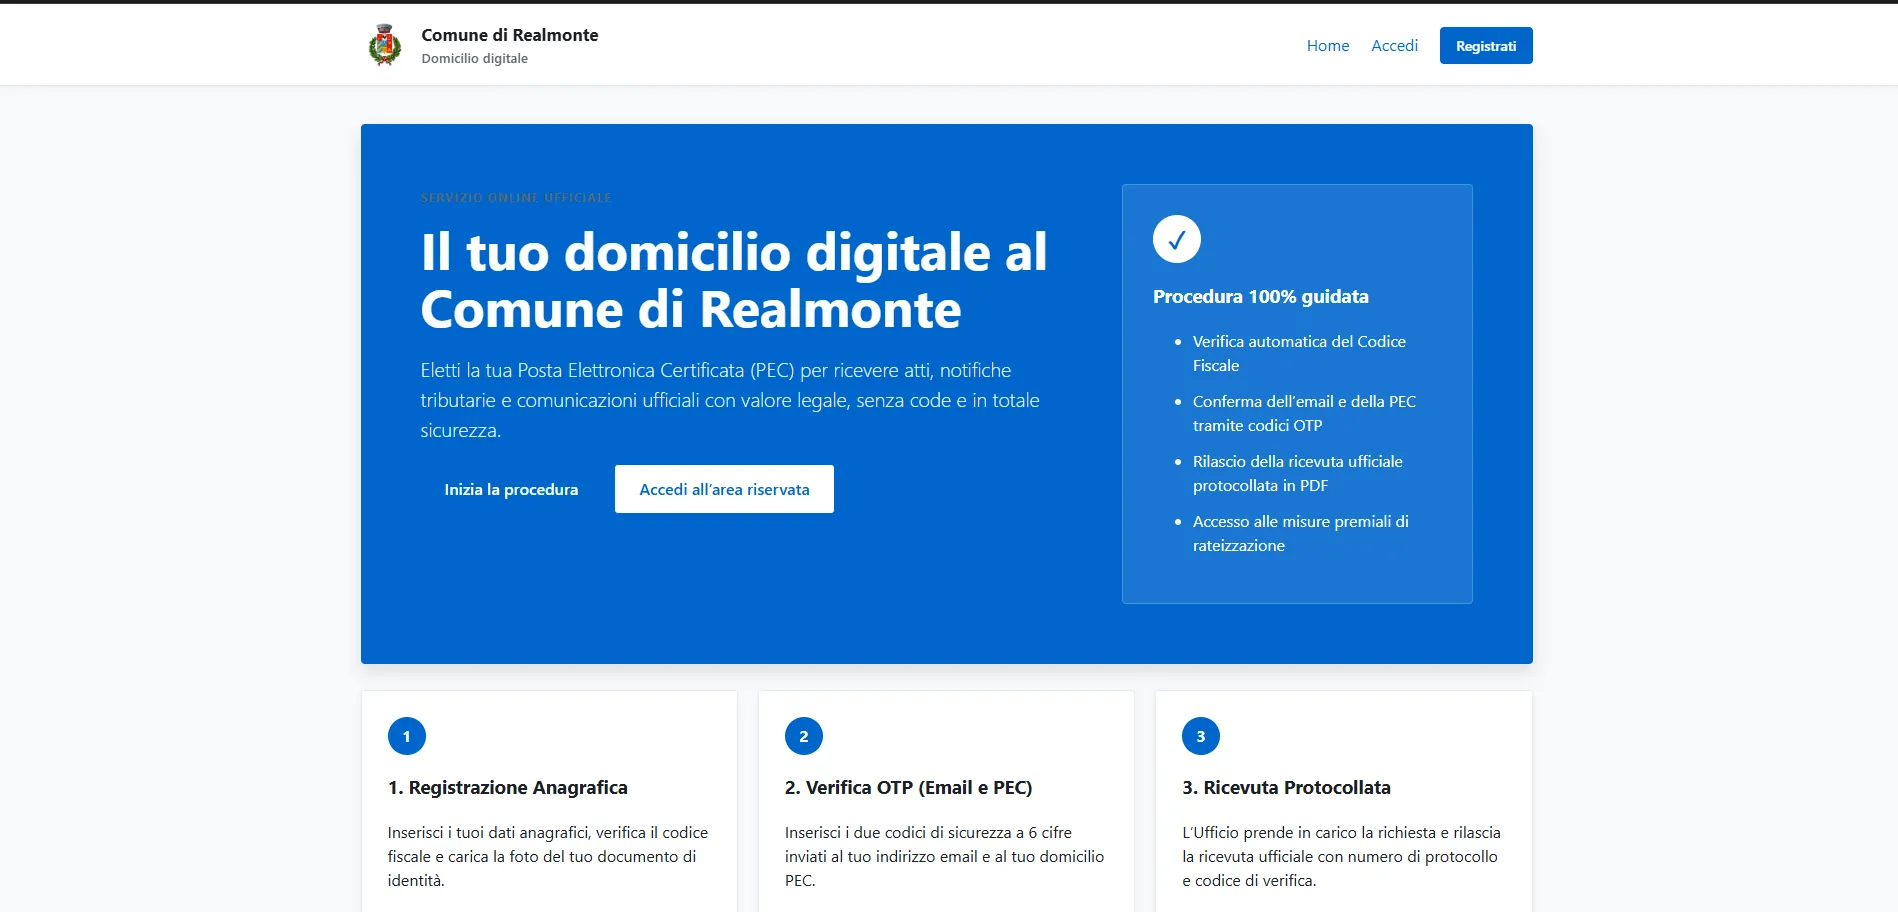Click the 1. Registrazione Anagrafica heading
This screenshot has width=1898, height=912.
pyautogui.click(x=508, y=788)
